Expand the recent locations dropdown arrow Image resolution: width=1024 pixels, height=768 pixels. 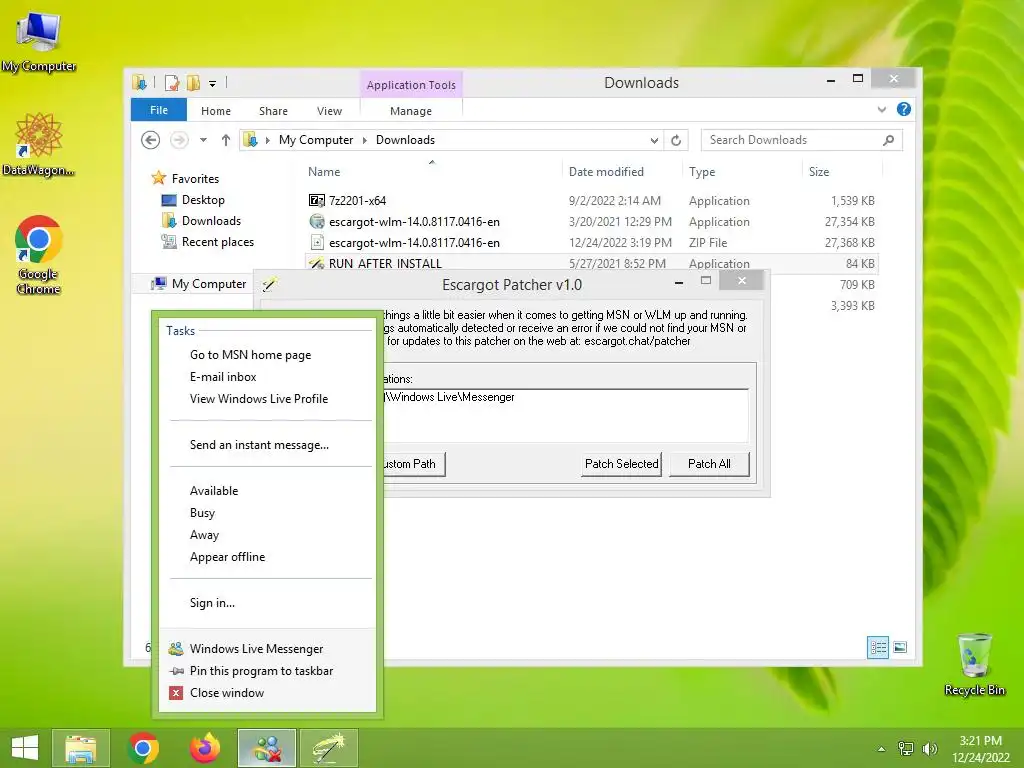203,140
